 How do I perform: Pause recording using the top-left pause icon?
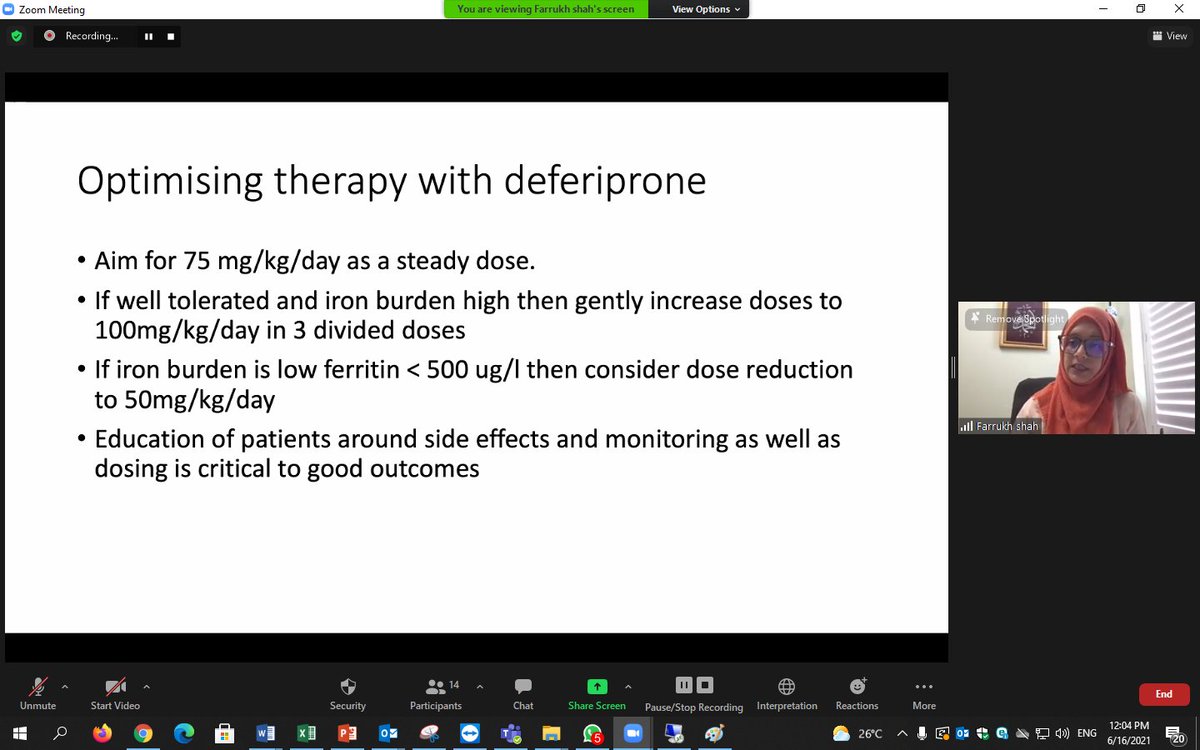click(148, 36)
